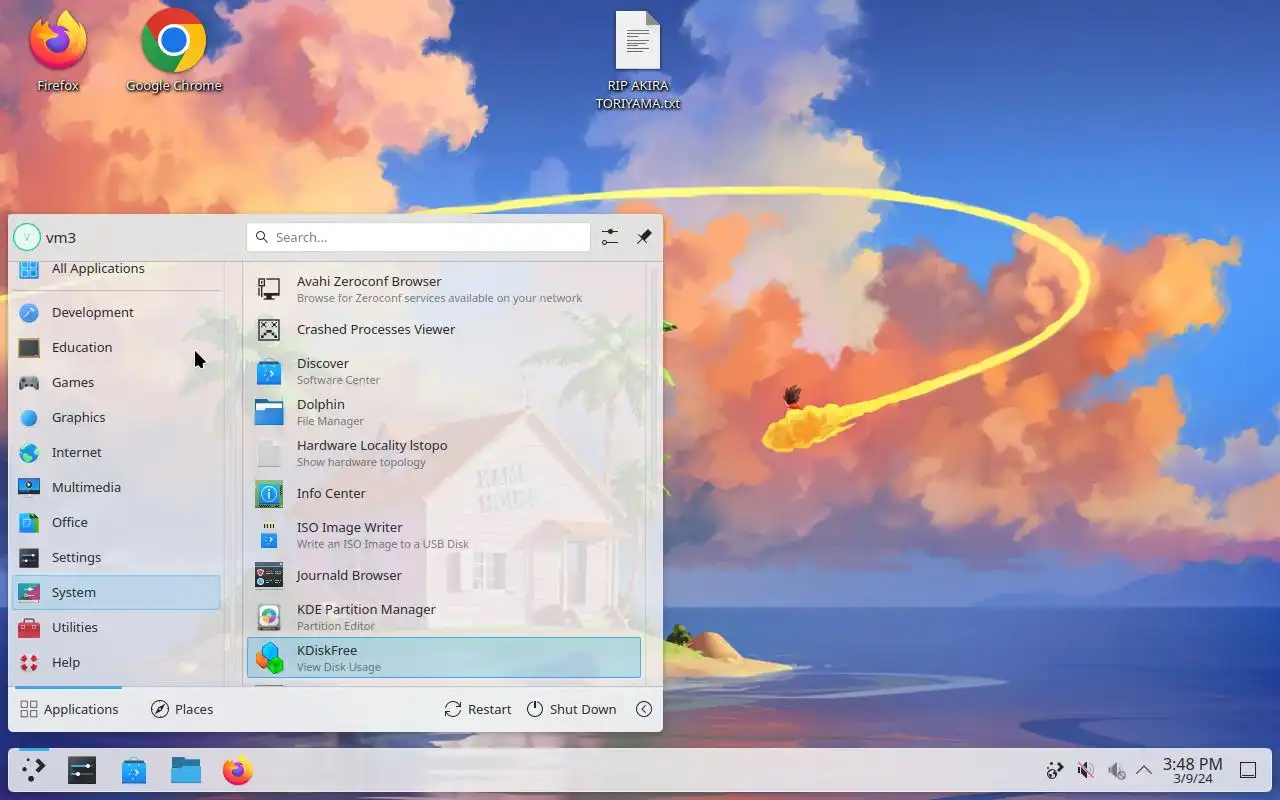This screenshot has height=800, width=1280.
Task: Launch Info Center
Action: 444,493
